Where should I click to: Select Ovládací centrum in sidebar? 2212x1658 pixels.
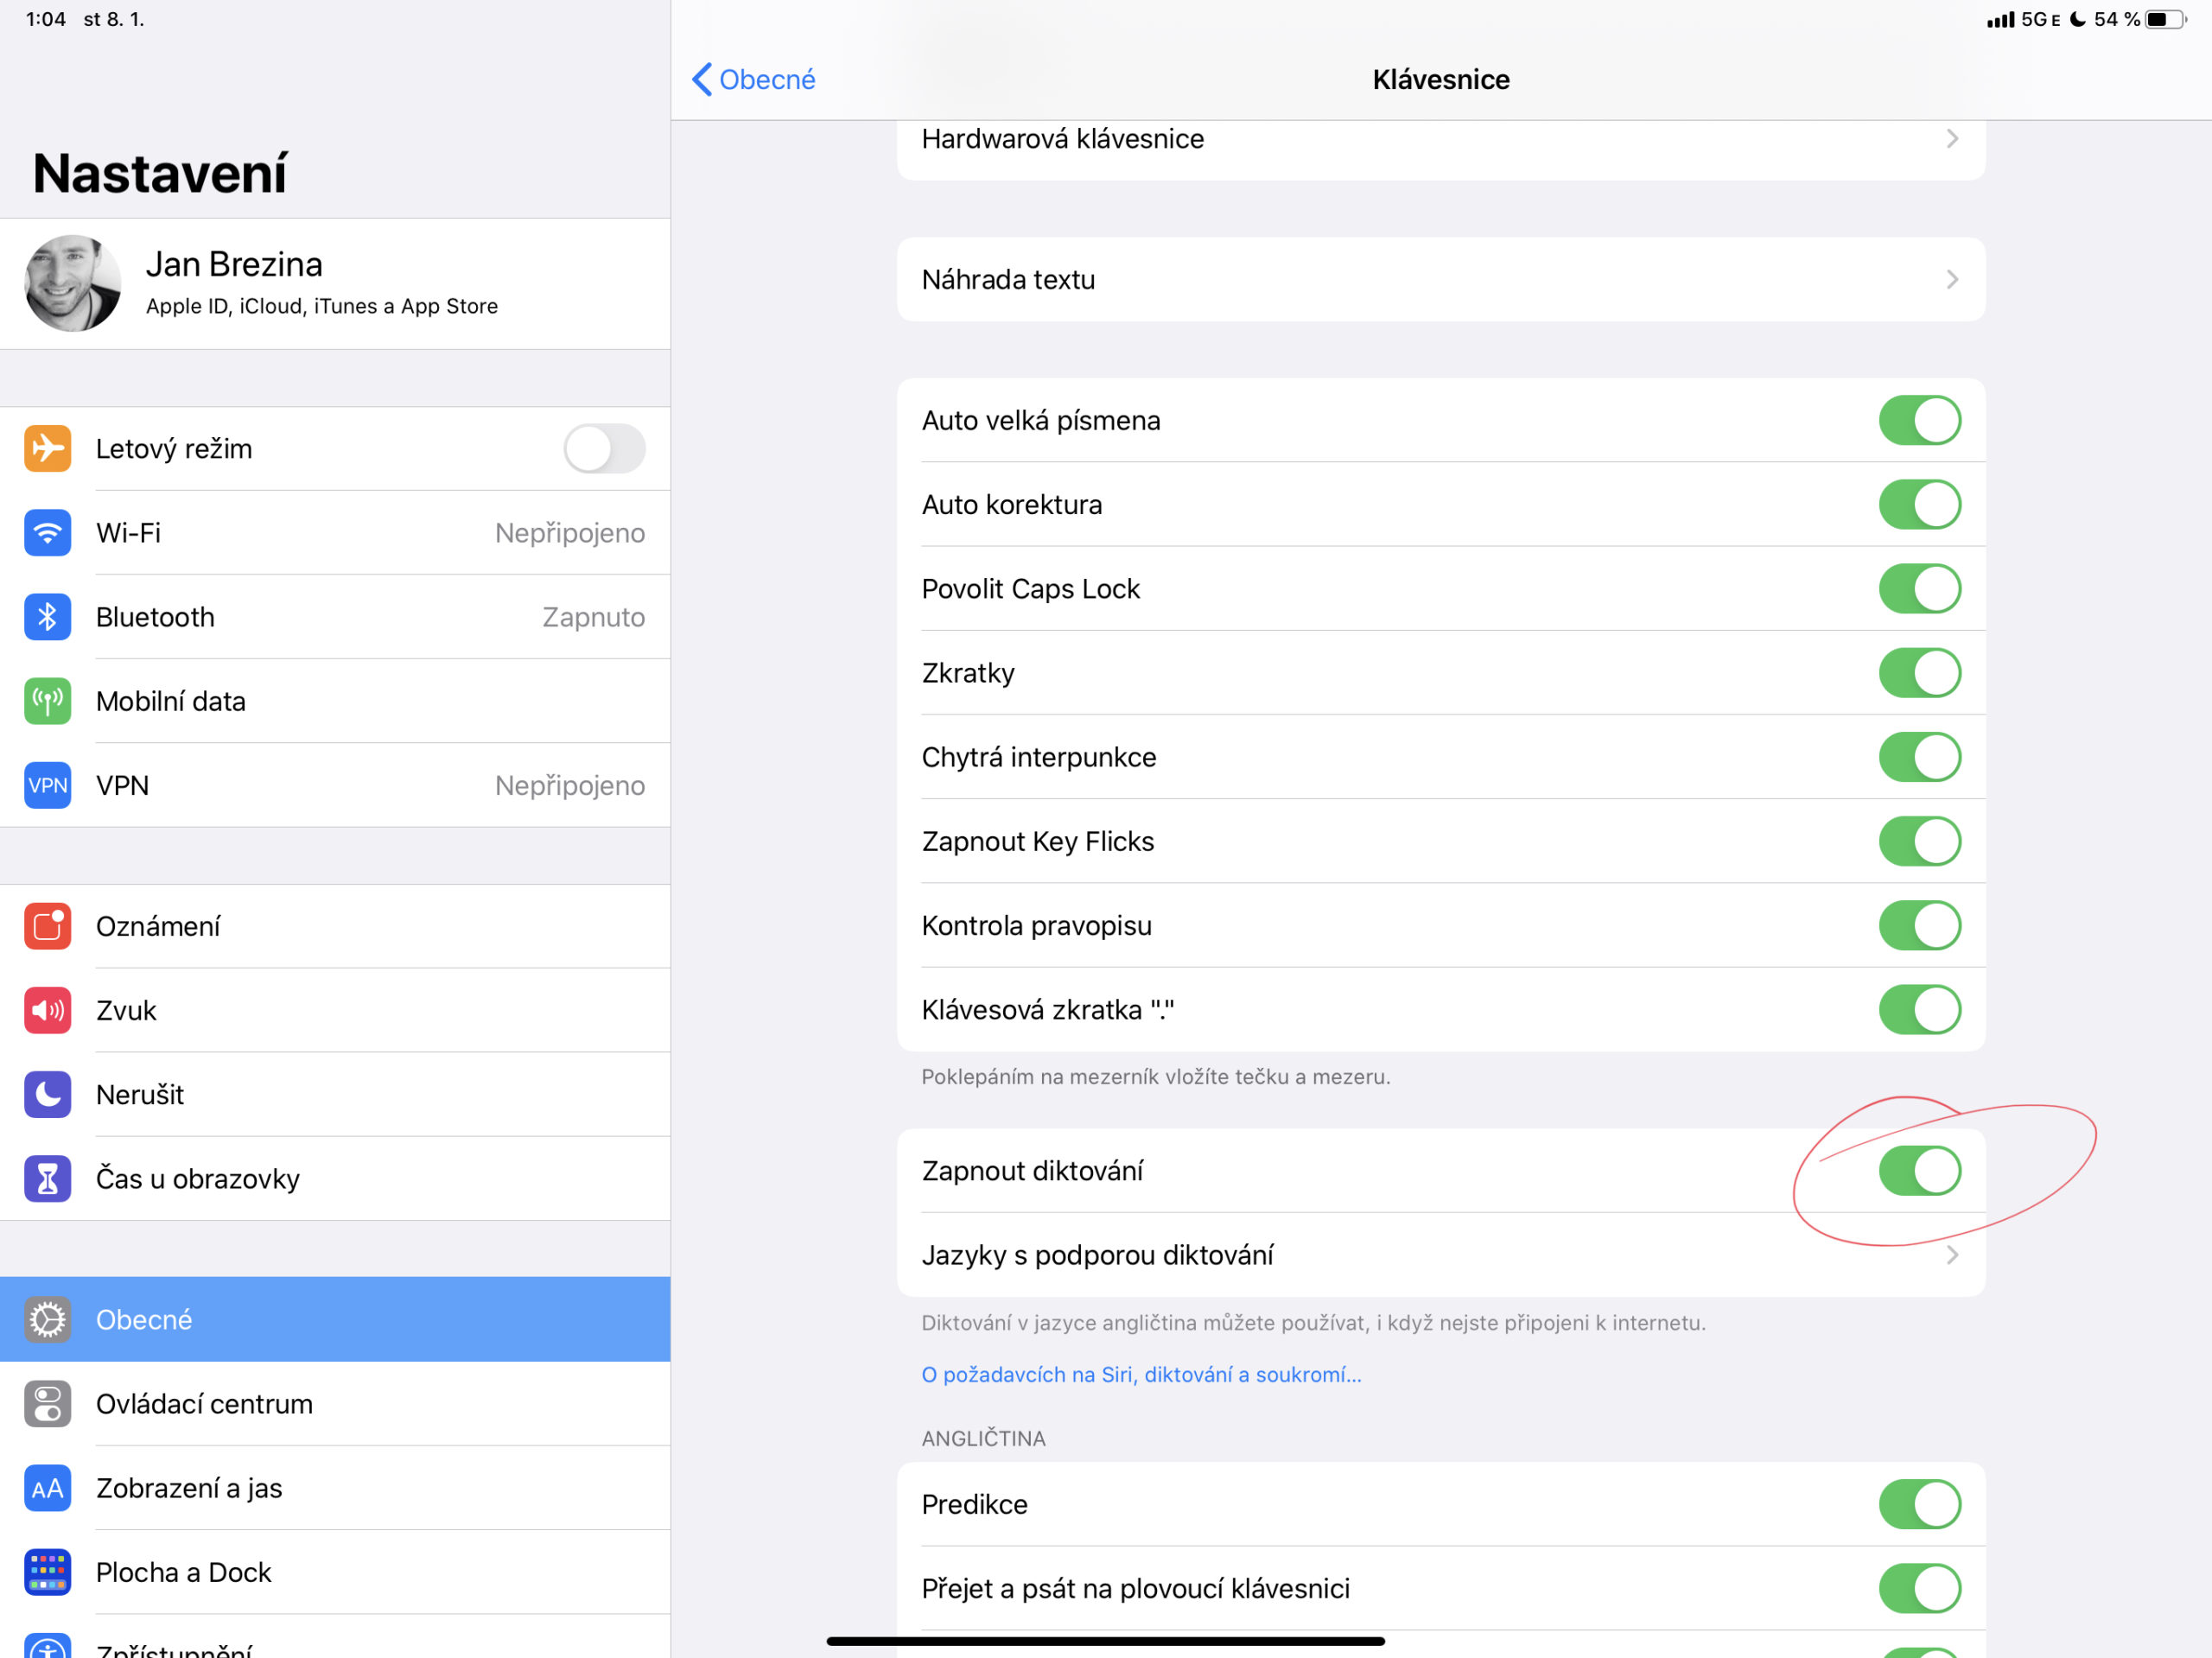coord(204,1404)
